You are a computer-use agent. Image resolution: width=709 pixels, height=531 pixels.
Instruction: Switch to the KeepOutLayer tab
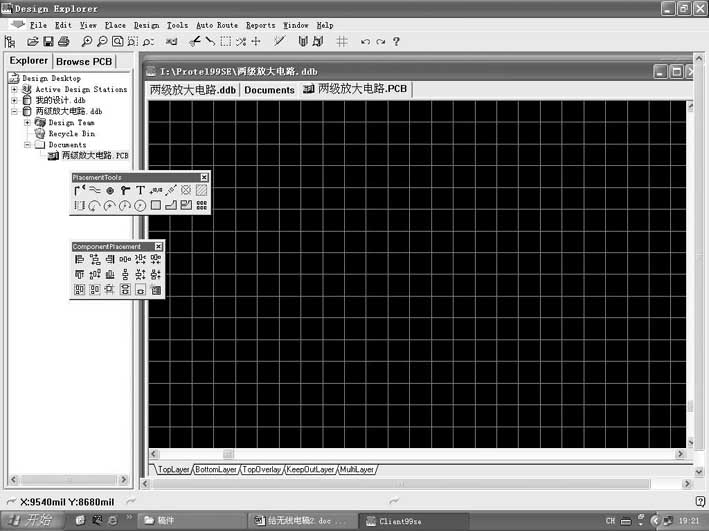tap(311, 468)
